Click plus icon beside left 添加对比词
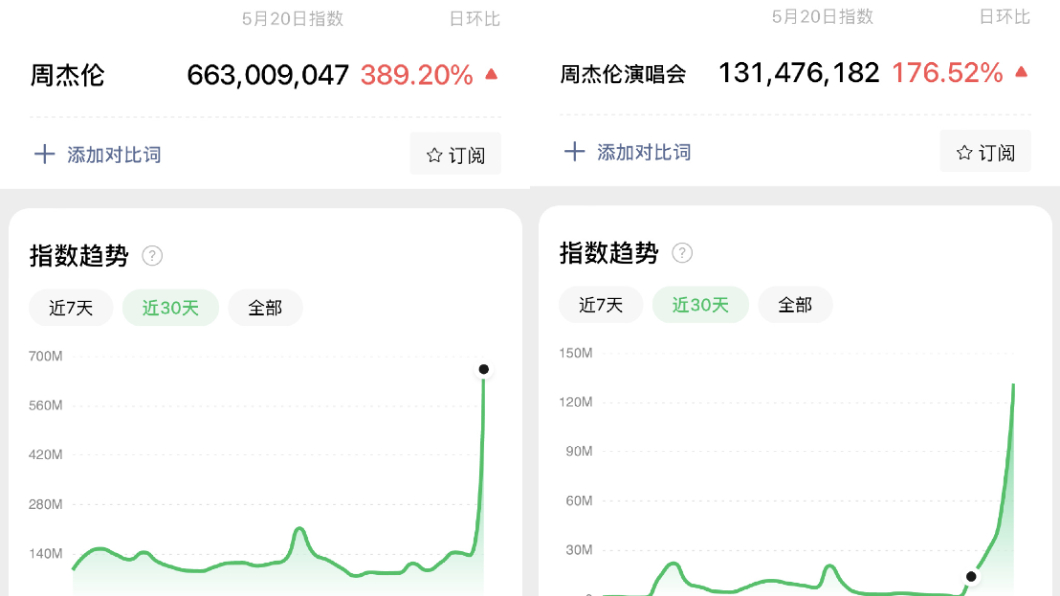The width and height of the screenshot is (1060, 596). tap(45, 154)
